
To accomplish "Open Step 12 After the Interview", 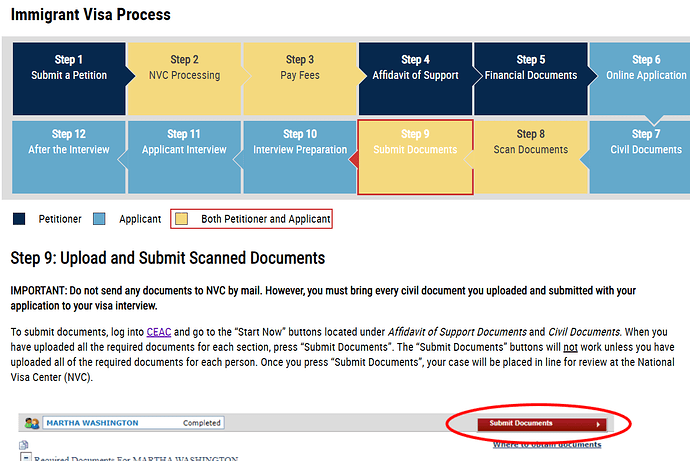I will (69, 157).
